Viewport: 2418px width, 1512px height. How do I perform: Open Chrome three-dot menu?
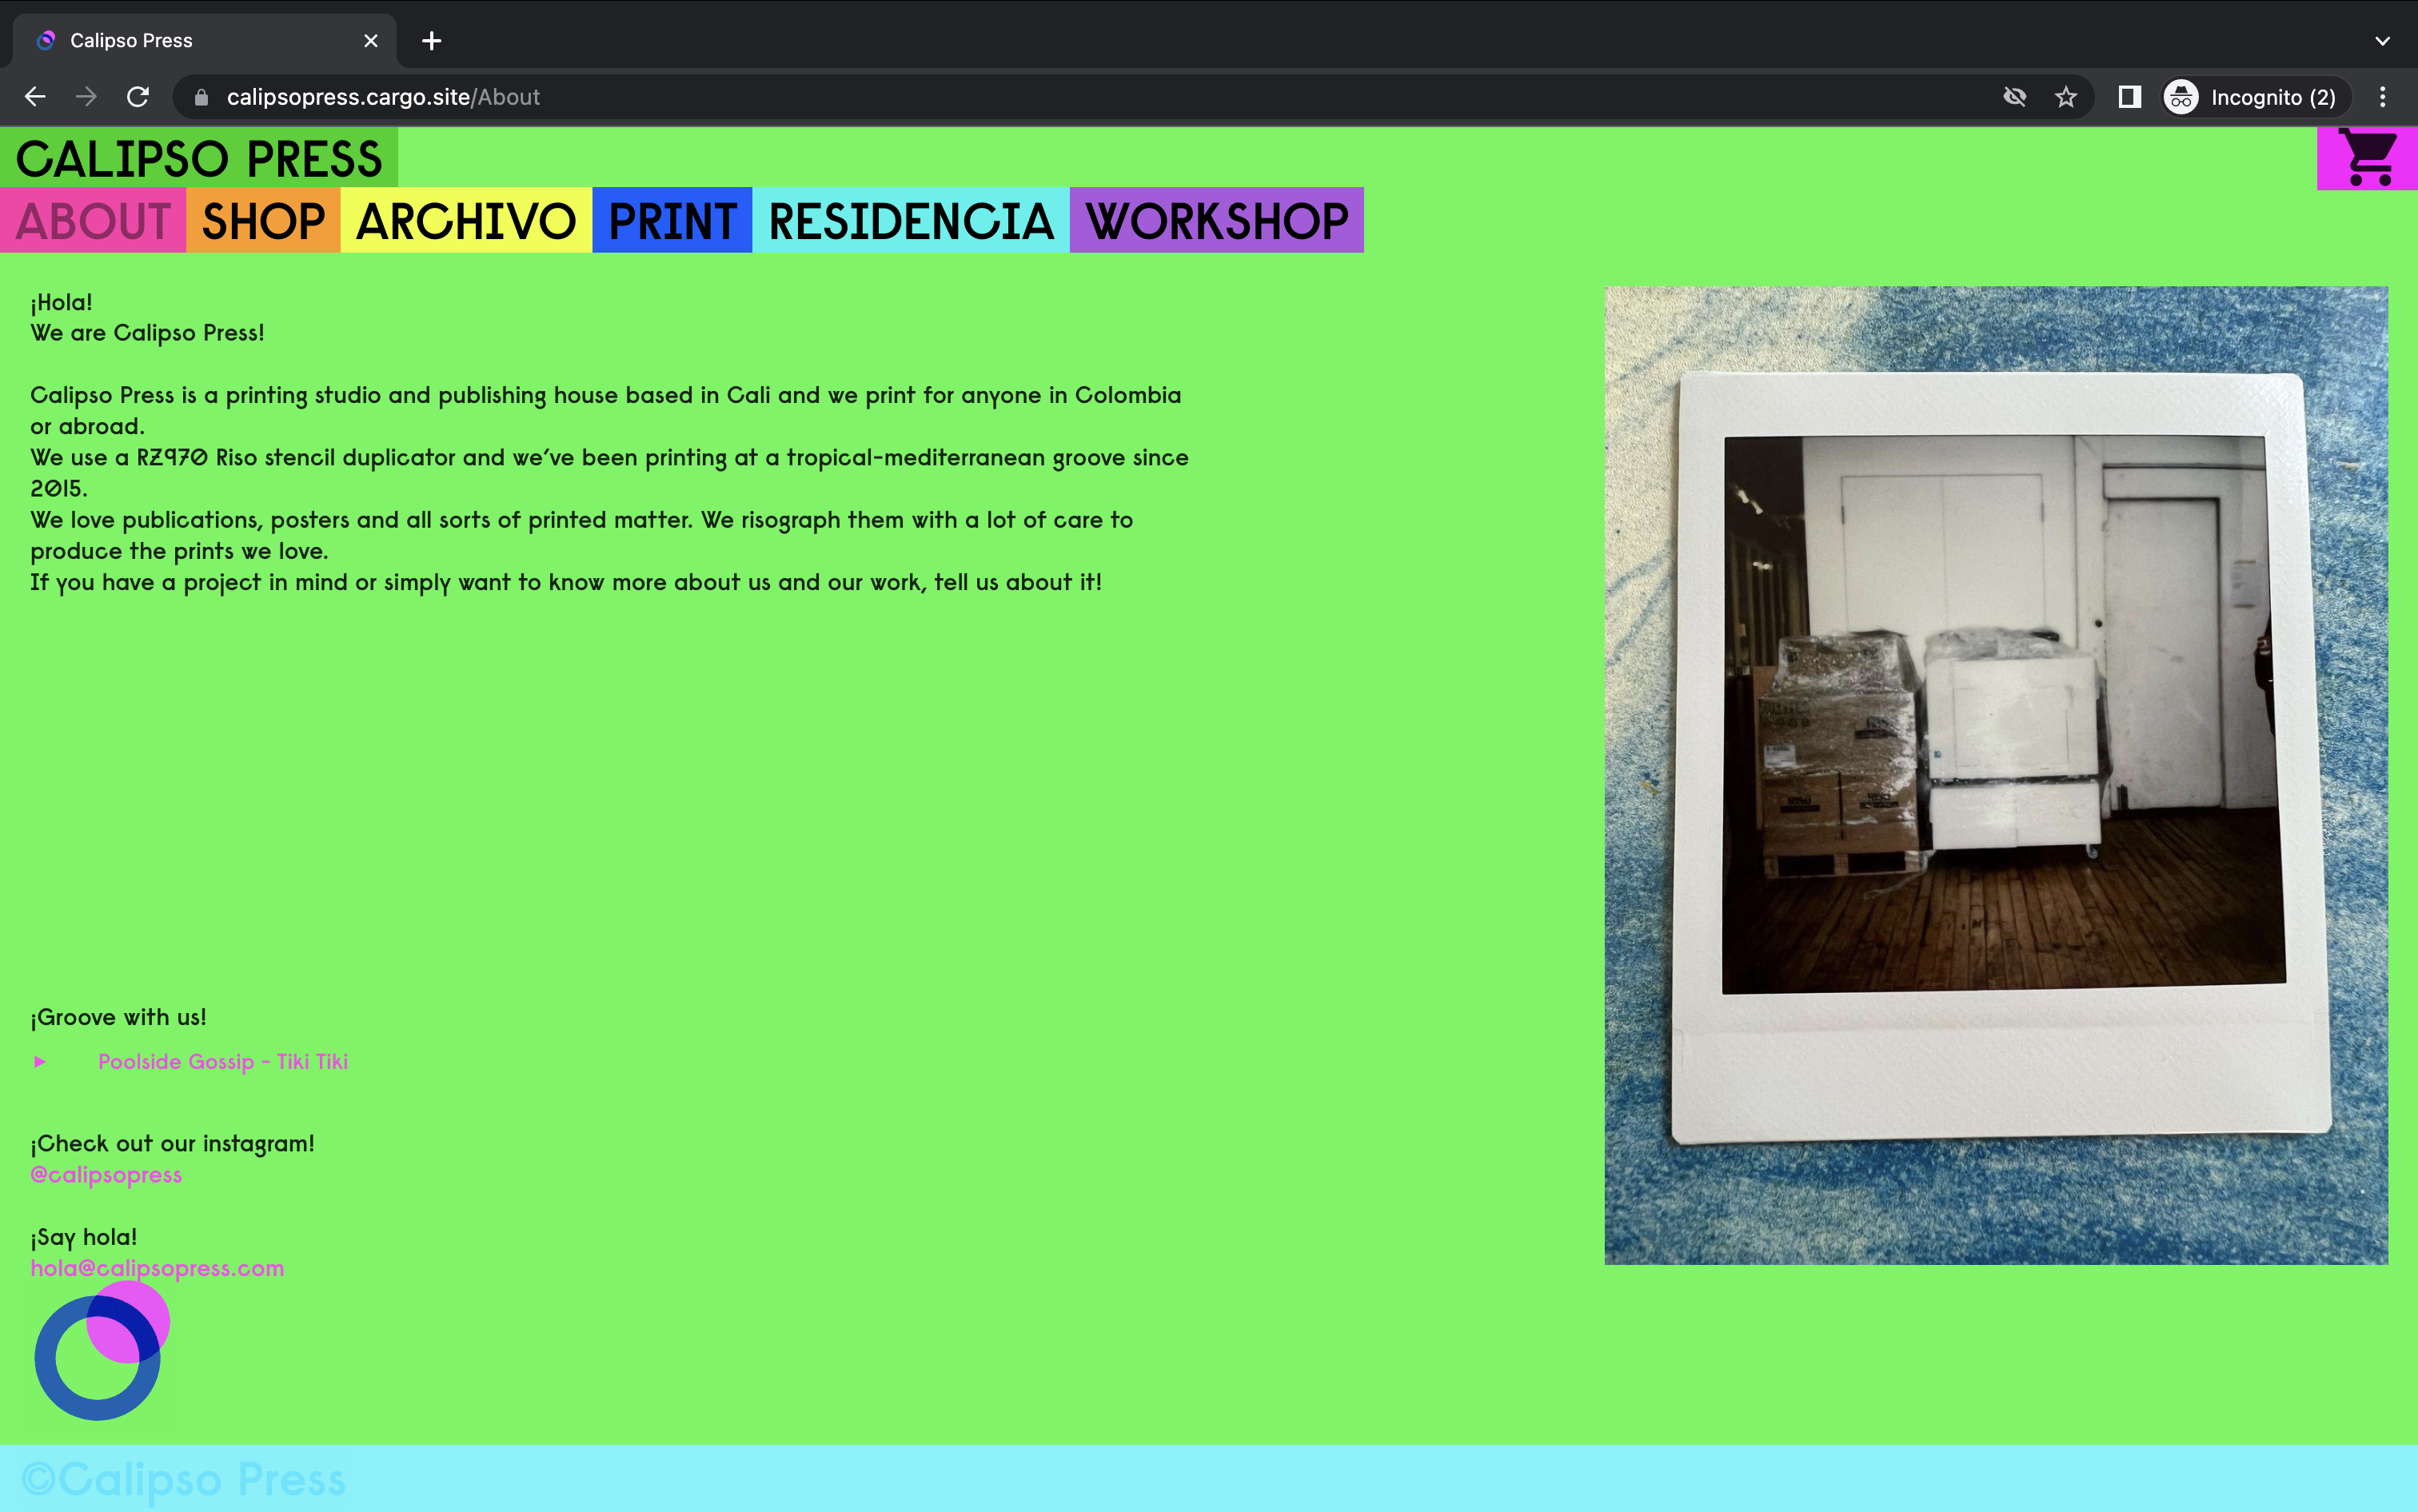2383,97
